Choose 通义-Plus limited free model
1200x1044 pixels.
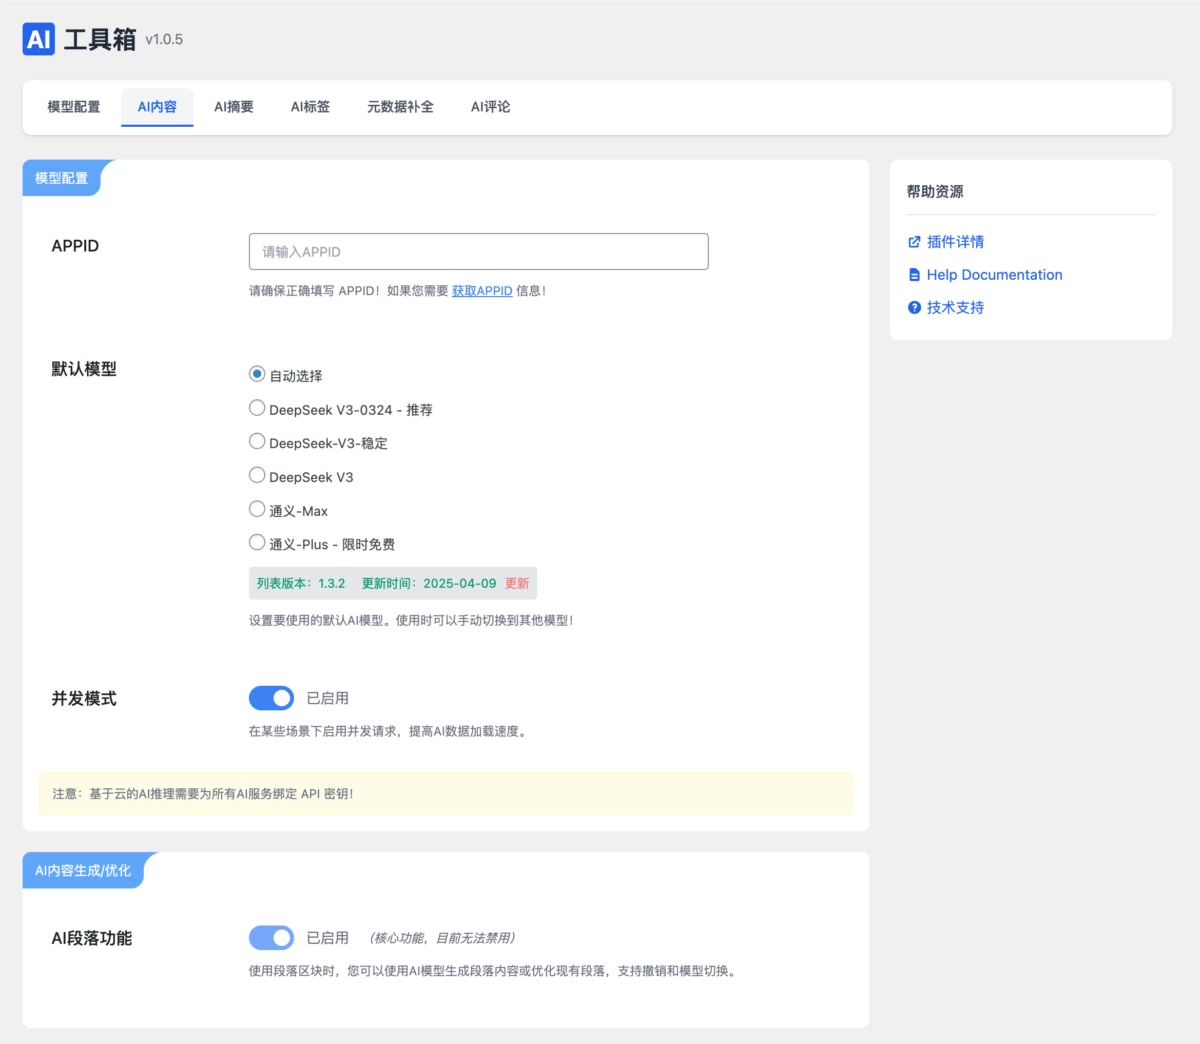coord(257,543)
